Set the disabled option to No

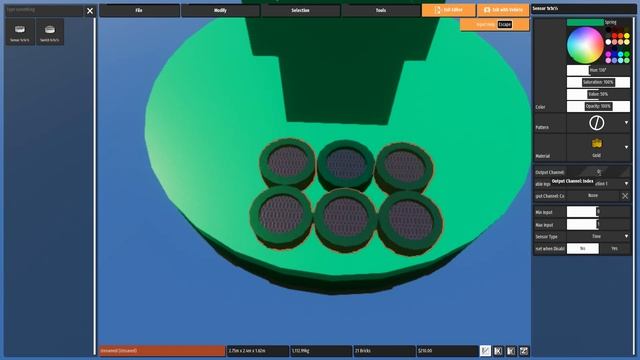[x=582, y=249]
